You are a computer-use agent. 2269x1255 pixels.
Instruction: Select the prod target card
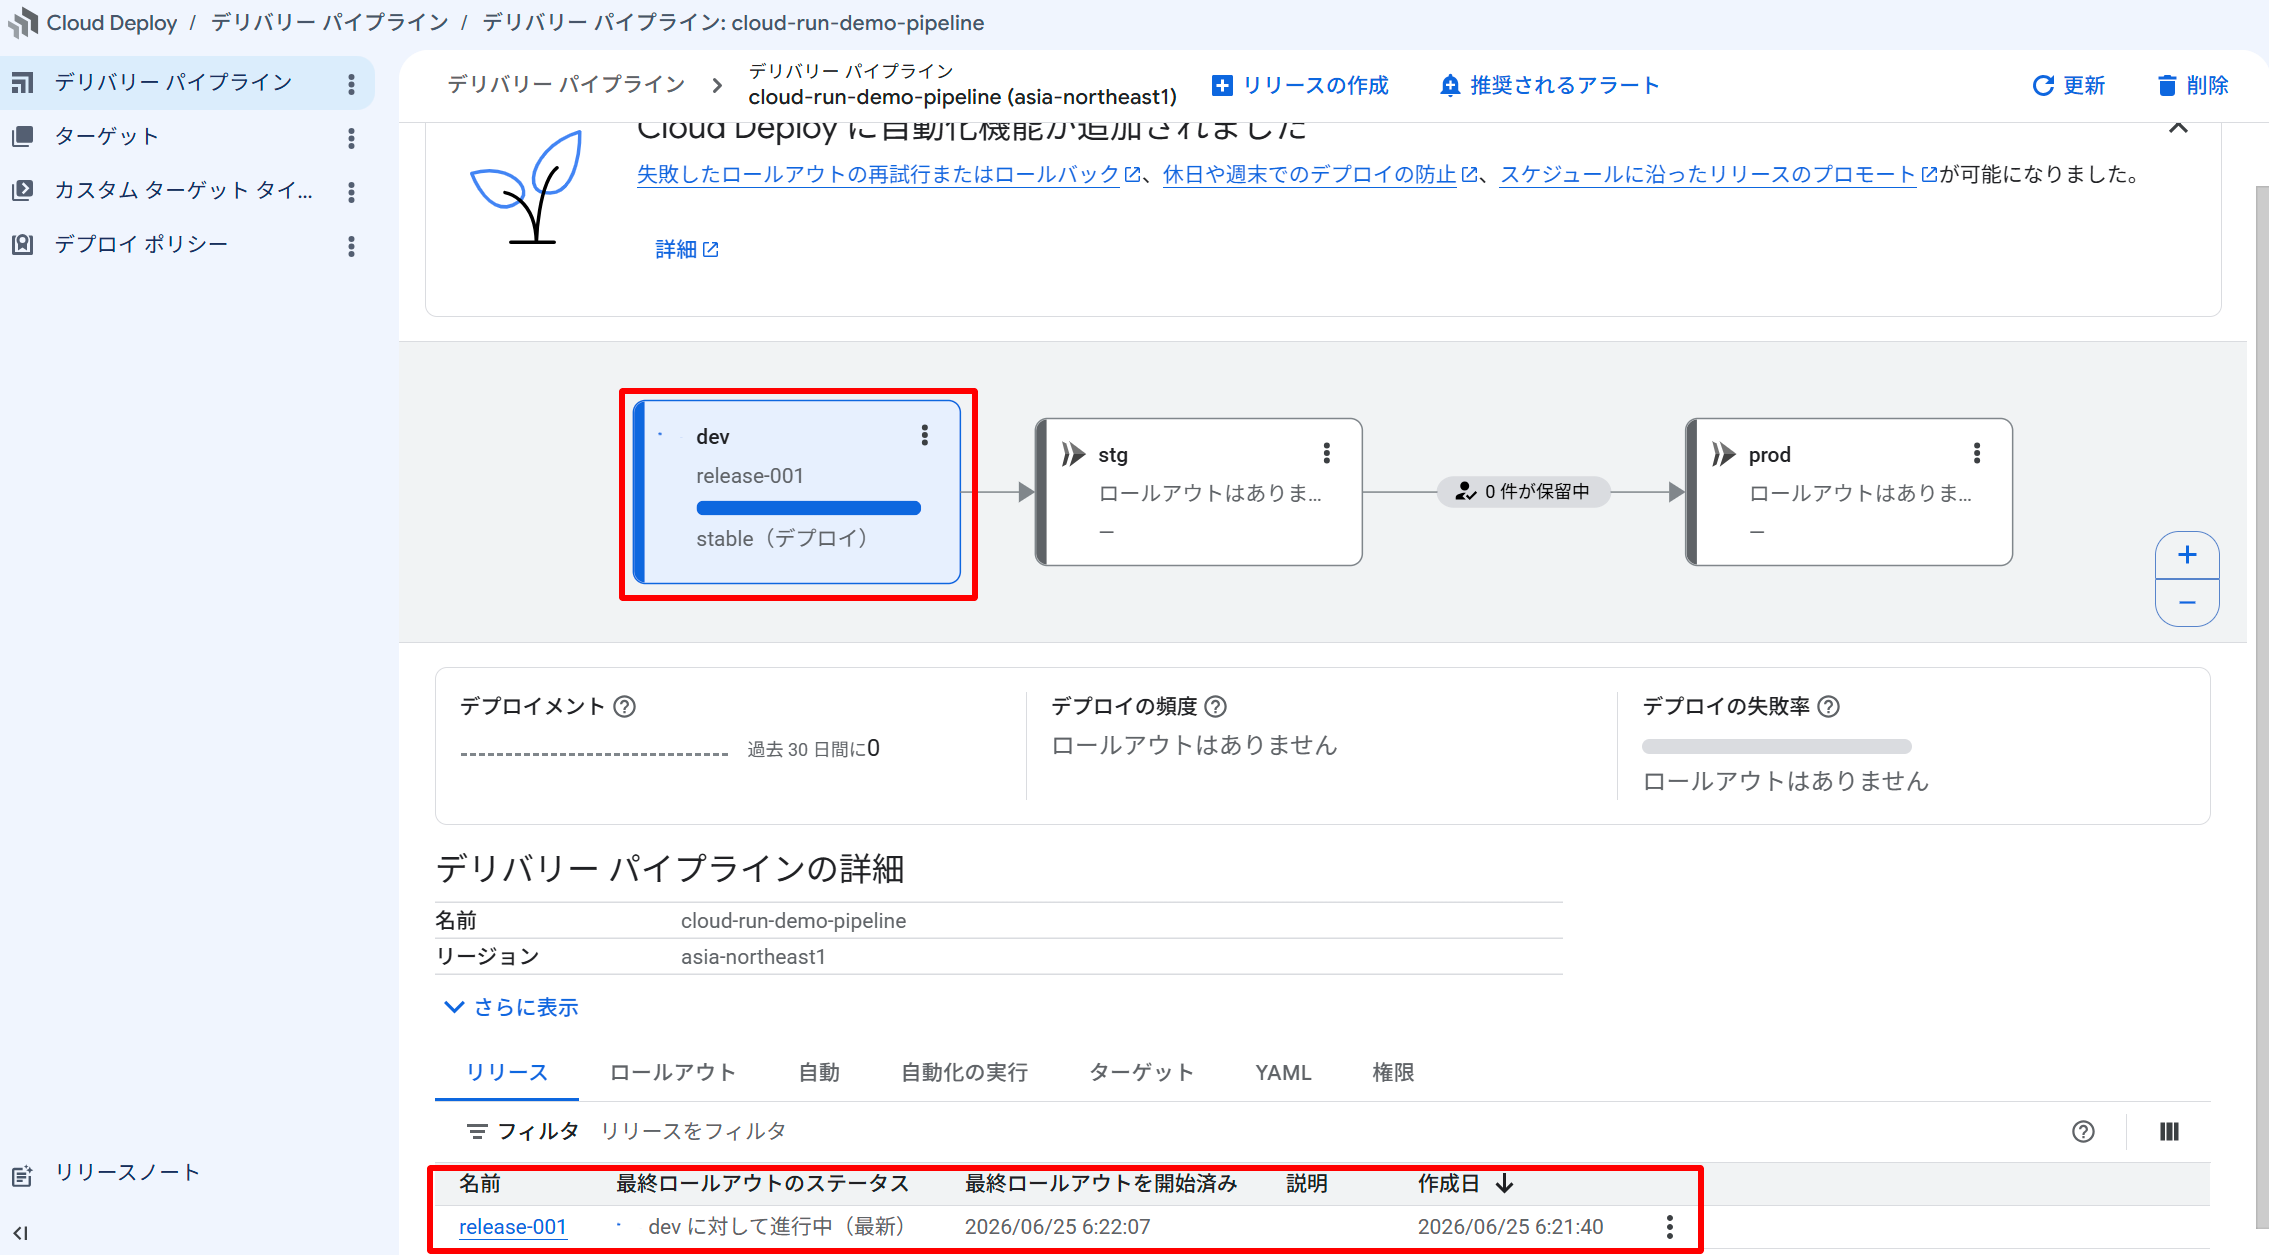click(x=1849, y=492)
